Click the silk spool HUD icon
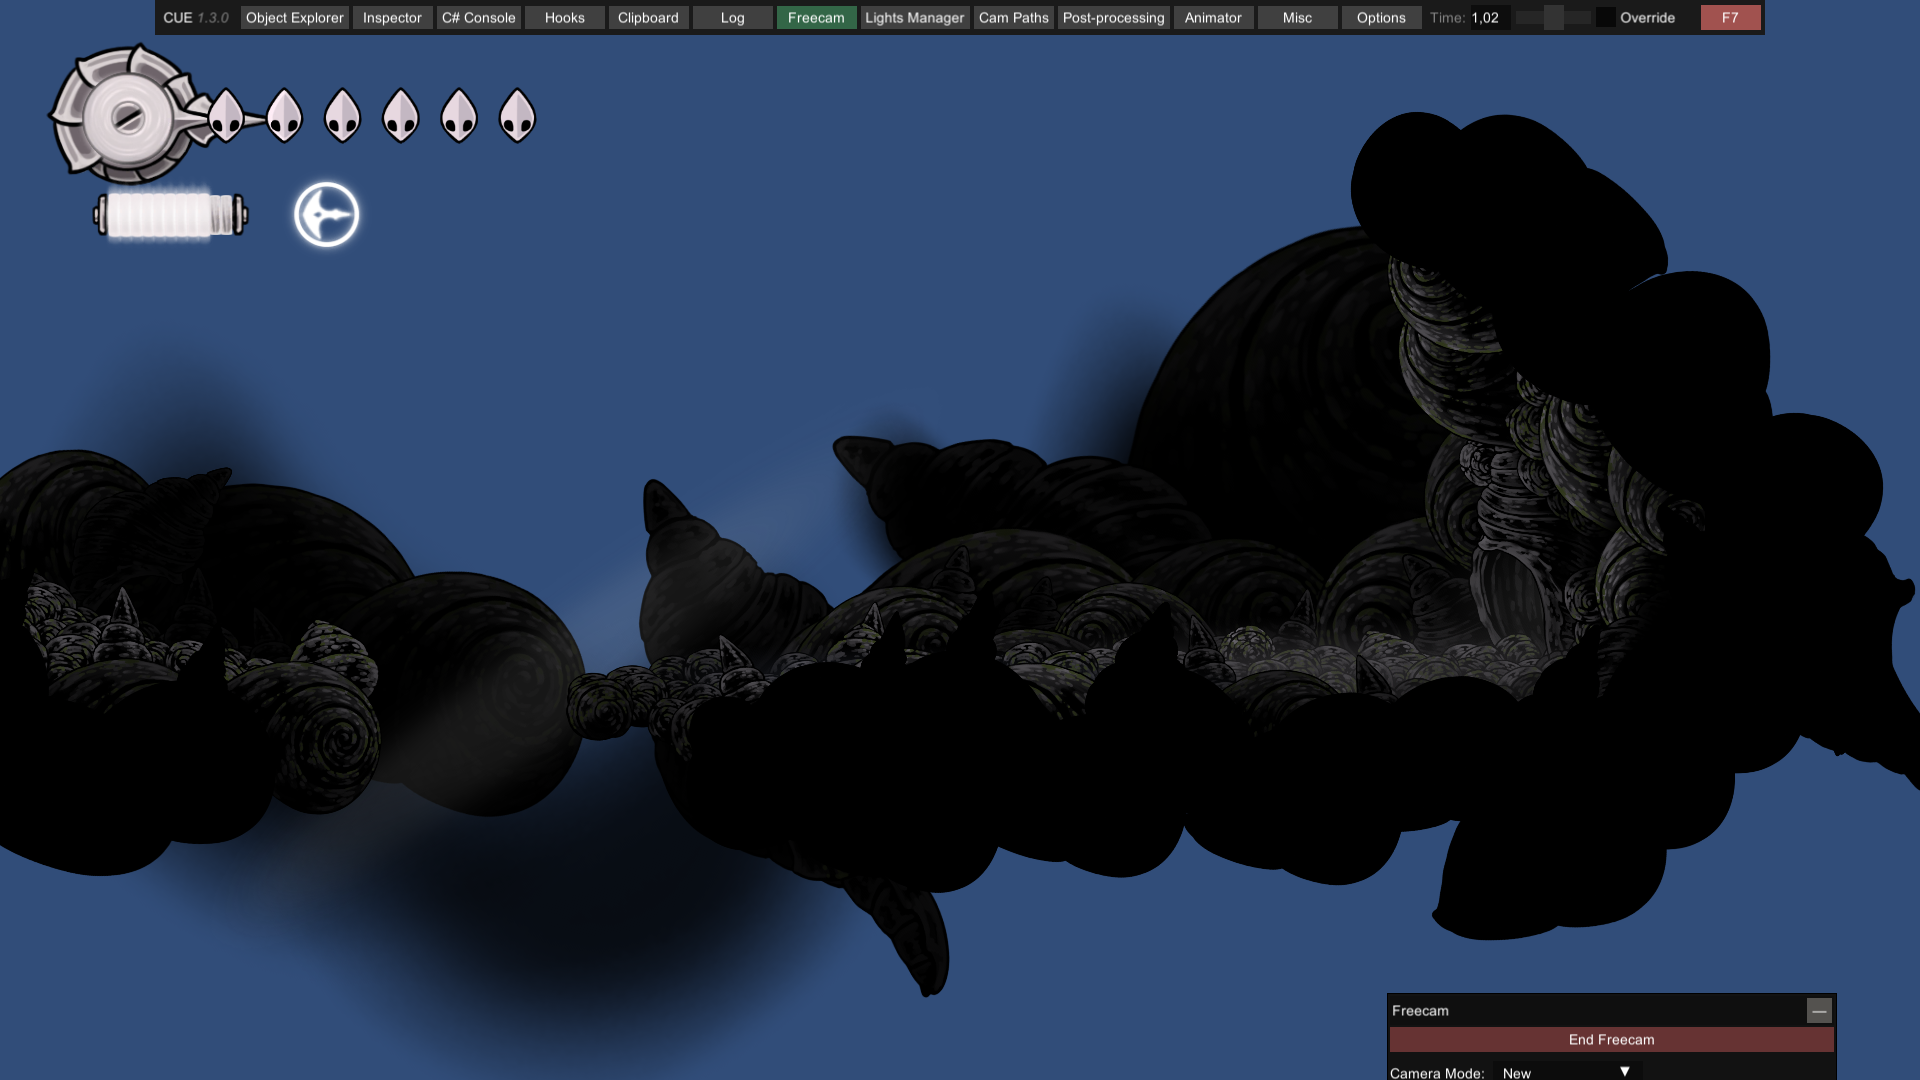Viewport: 1920px width, 1080px height. tap(125, 116)
